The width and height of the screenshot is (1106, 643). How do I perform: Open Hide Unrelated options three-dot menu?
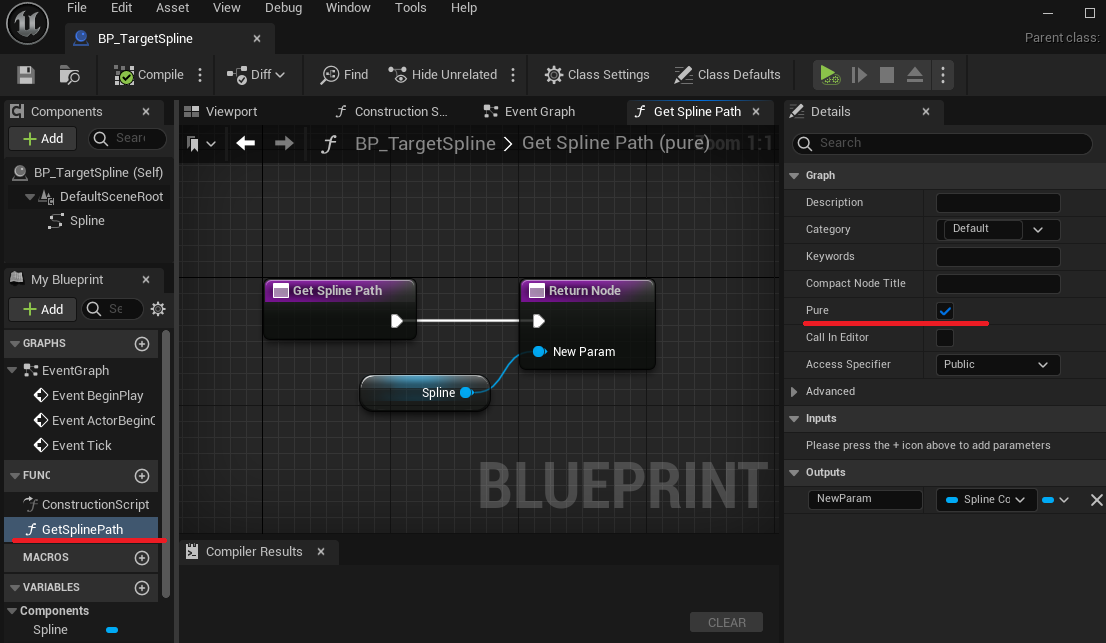click(x=513, y=75)
